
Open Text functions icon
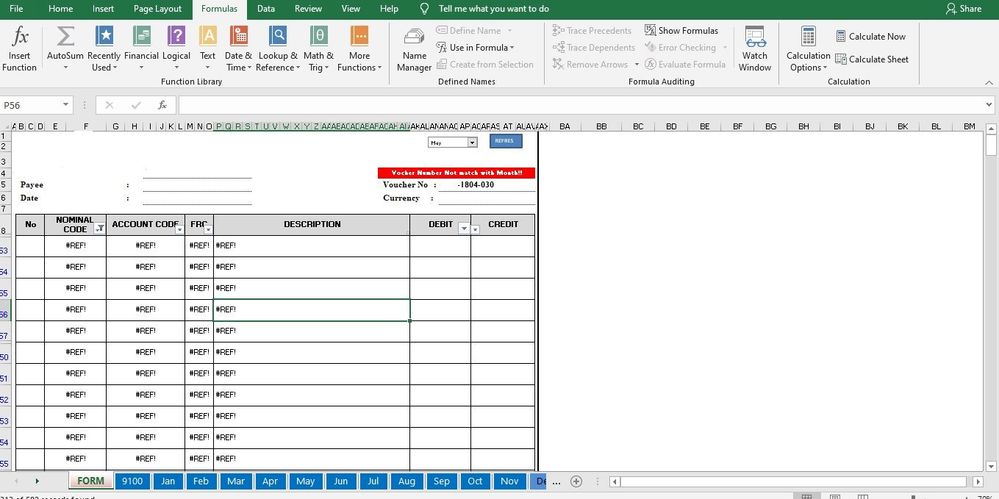(208, 37)
